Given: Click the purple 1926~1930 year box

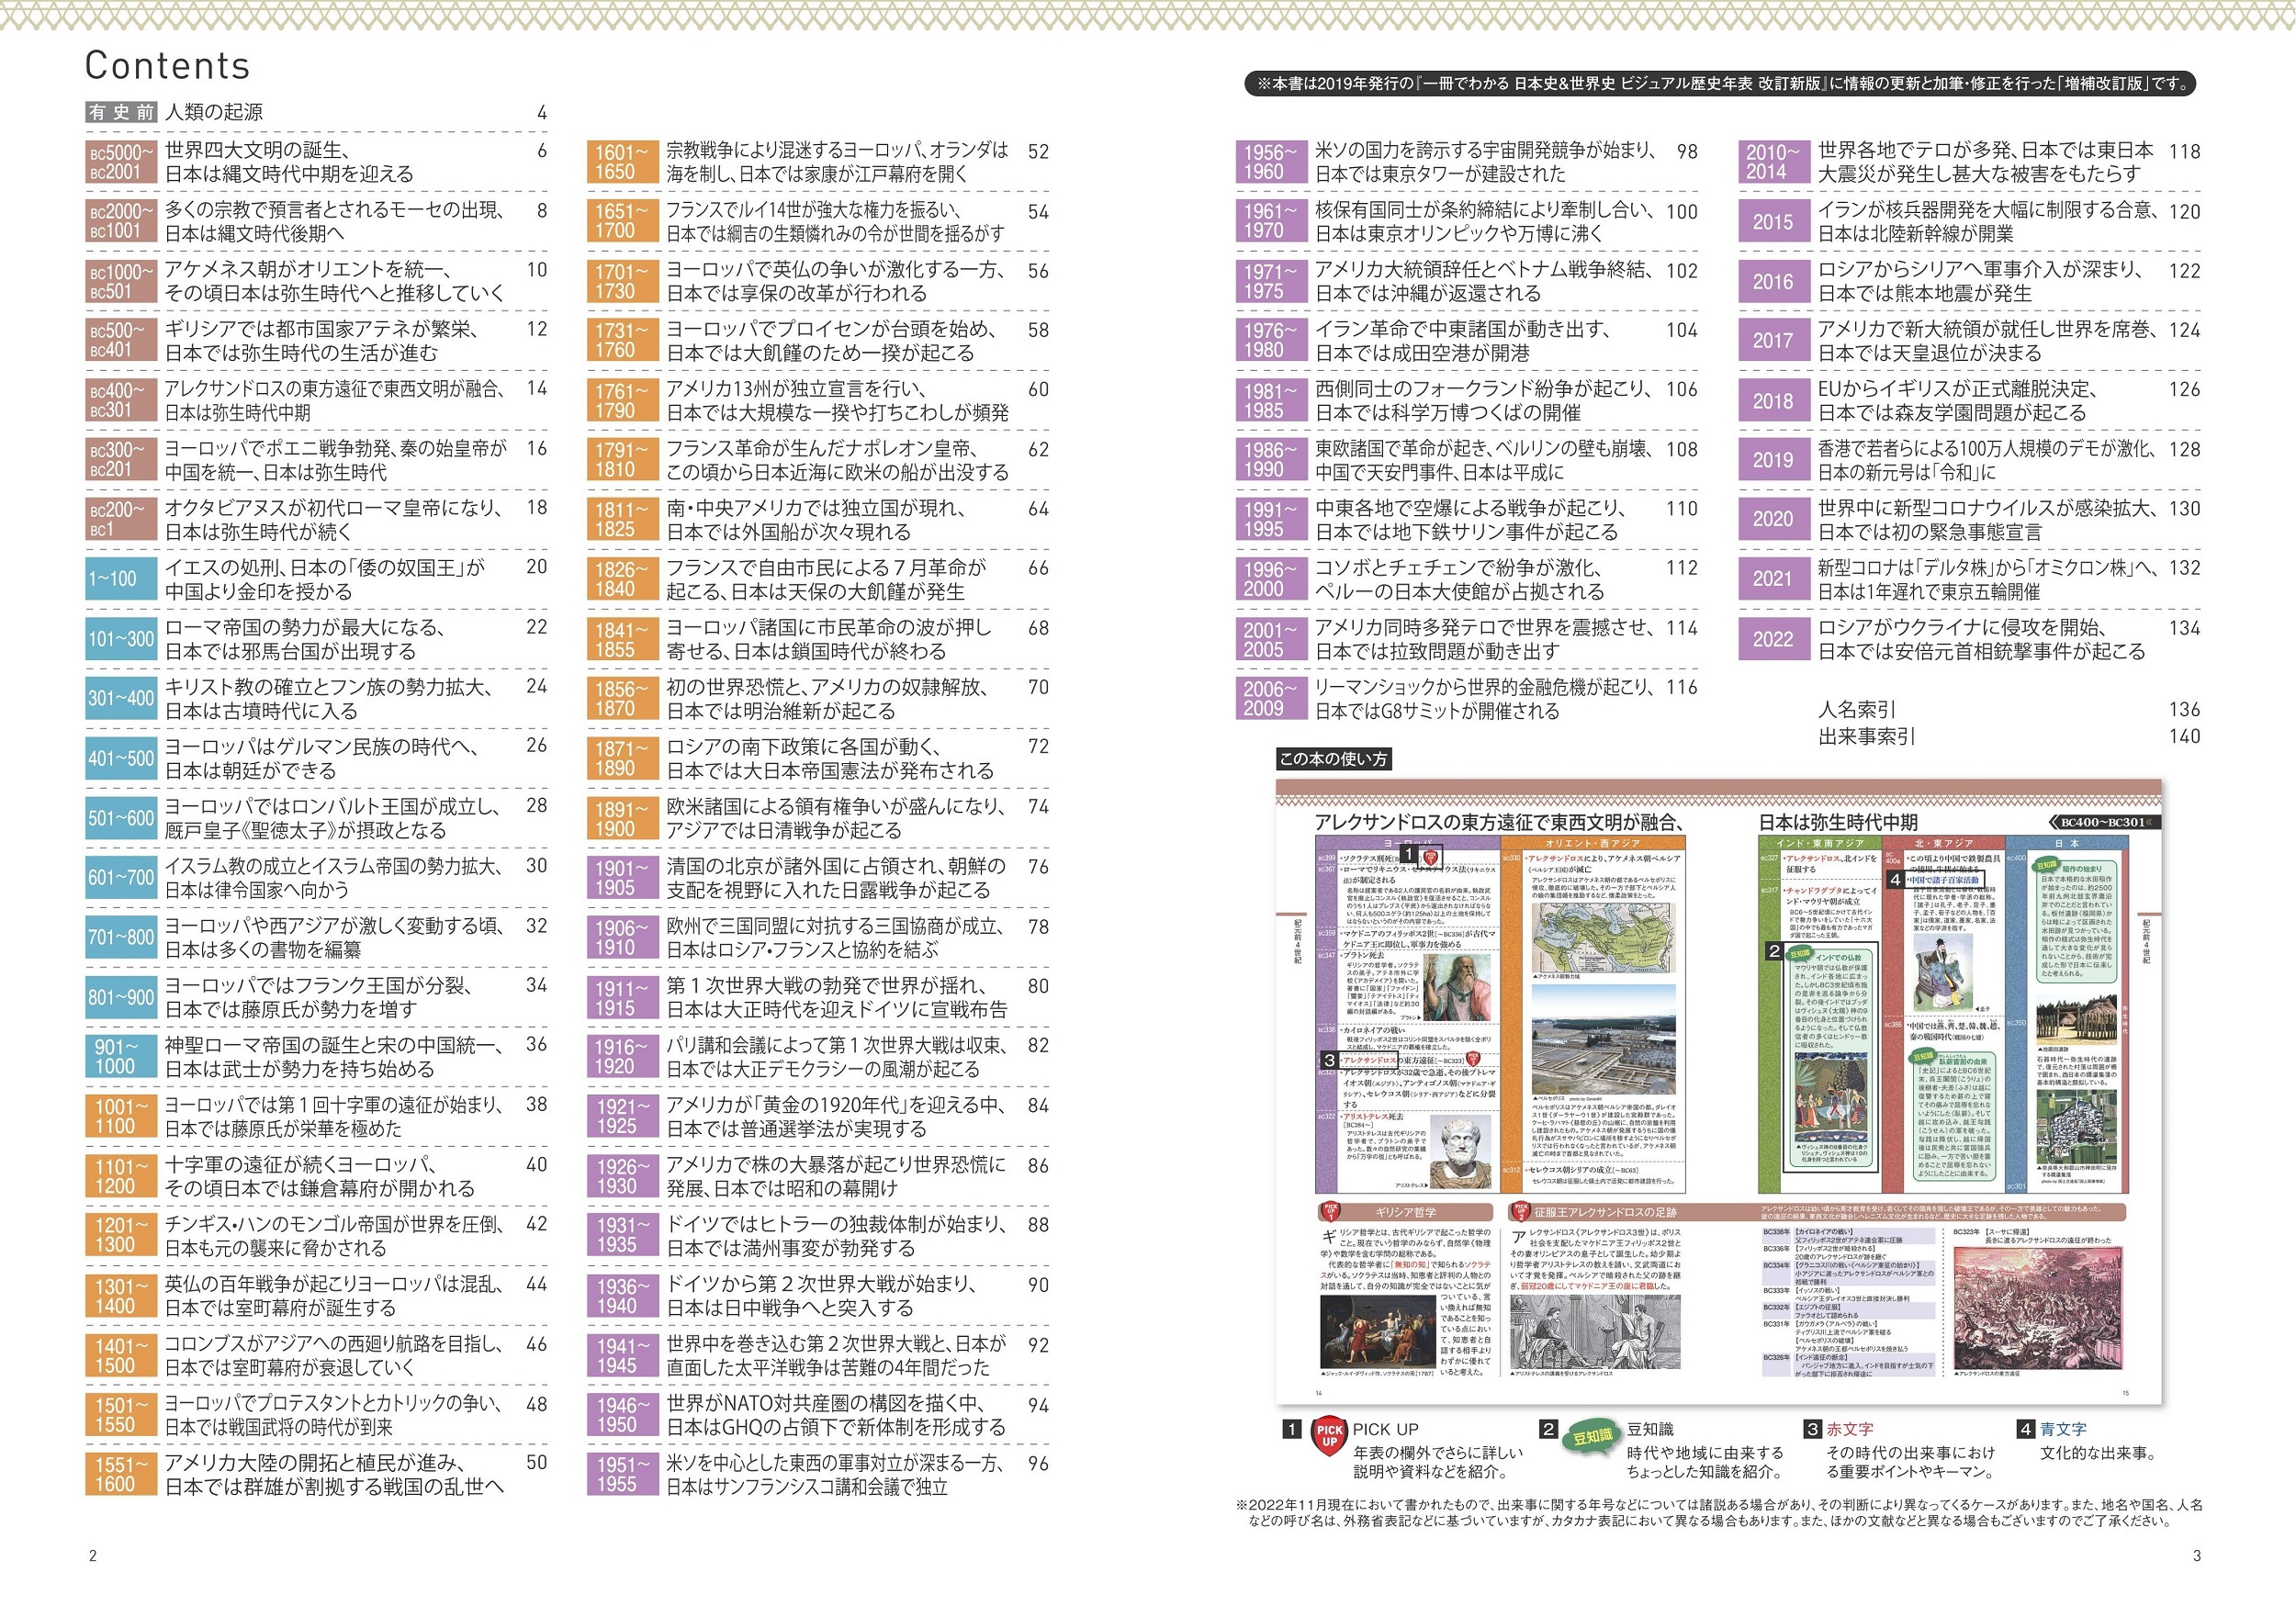Looking at the screenshot, I should pyautogui.click(x=623, y=1176).
